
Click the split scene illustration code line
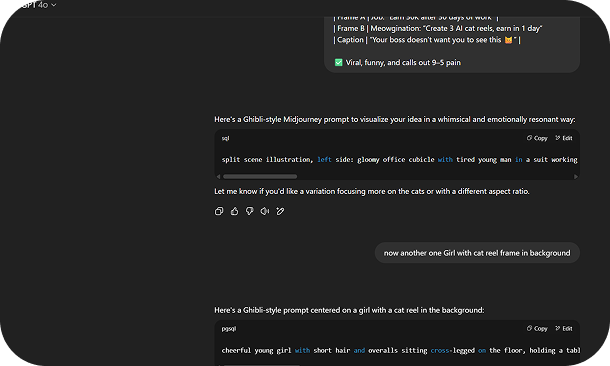tap(400, 159)
